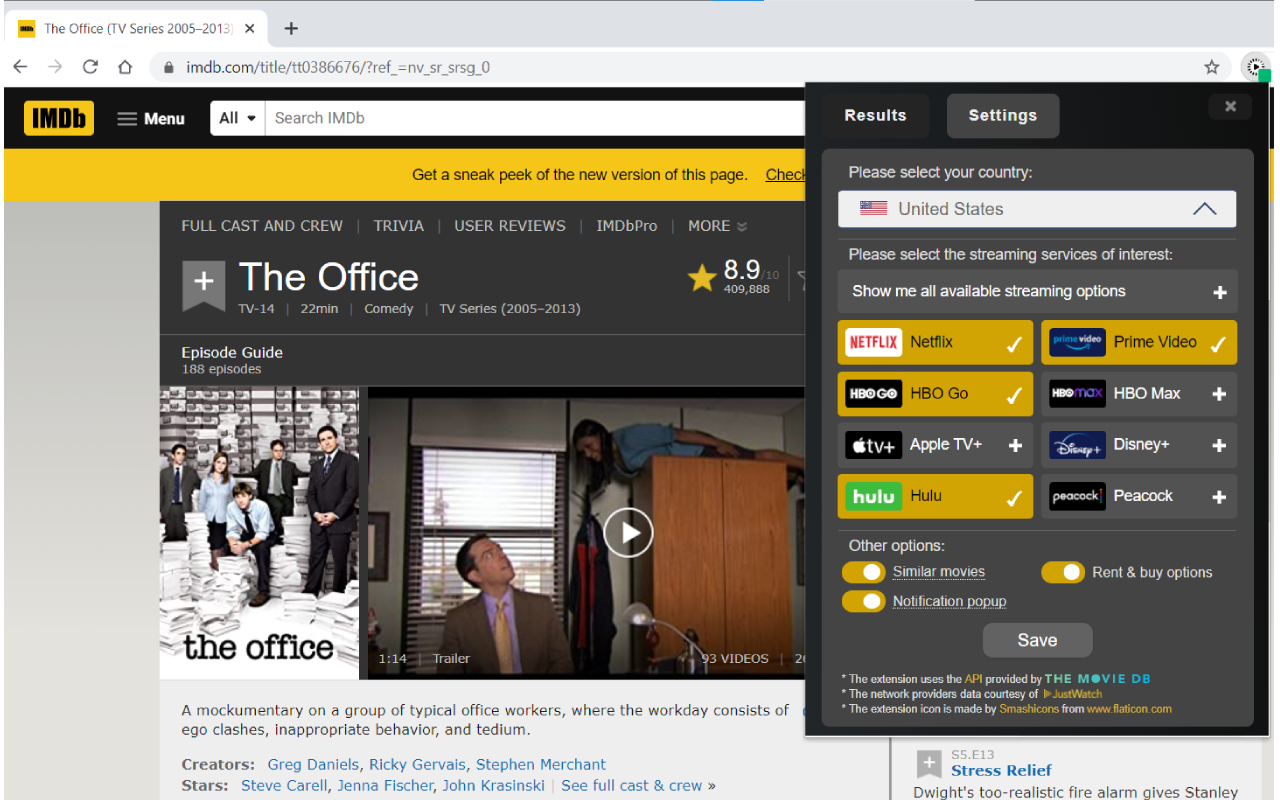Click the browser forward arrow
Viewport: 1280px width, 800px height.
tap(55, 67)
